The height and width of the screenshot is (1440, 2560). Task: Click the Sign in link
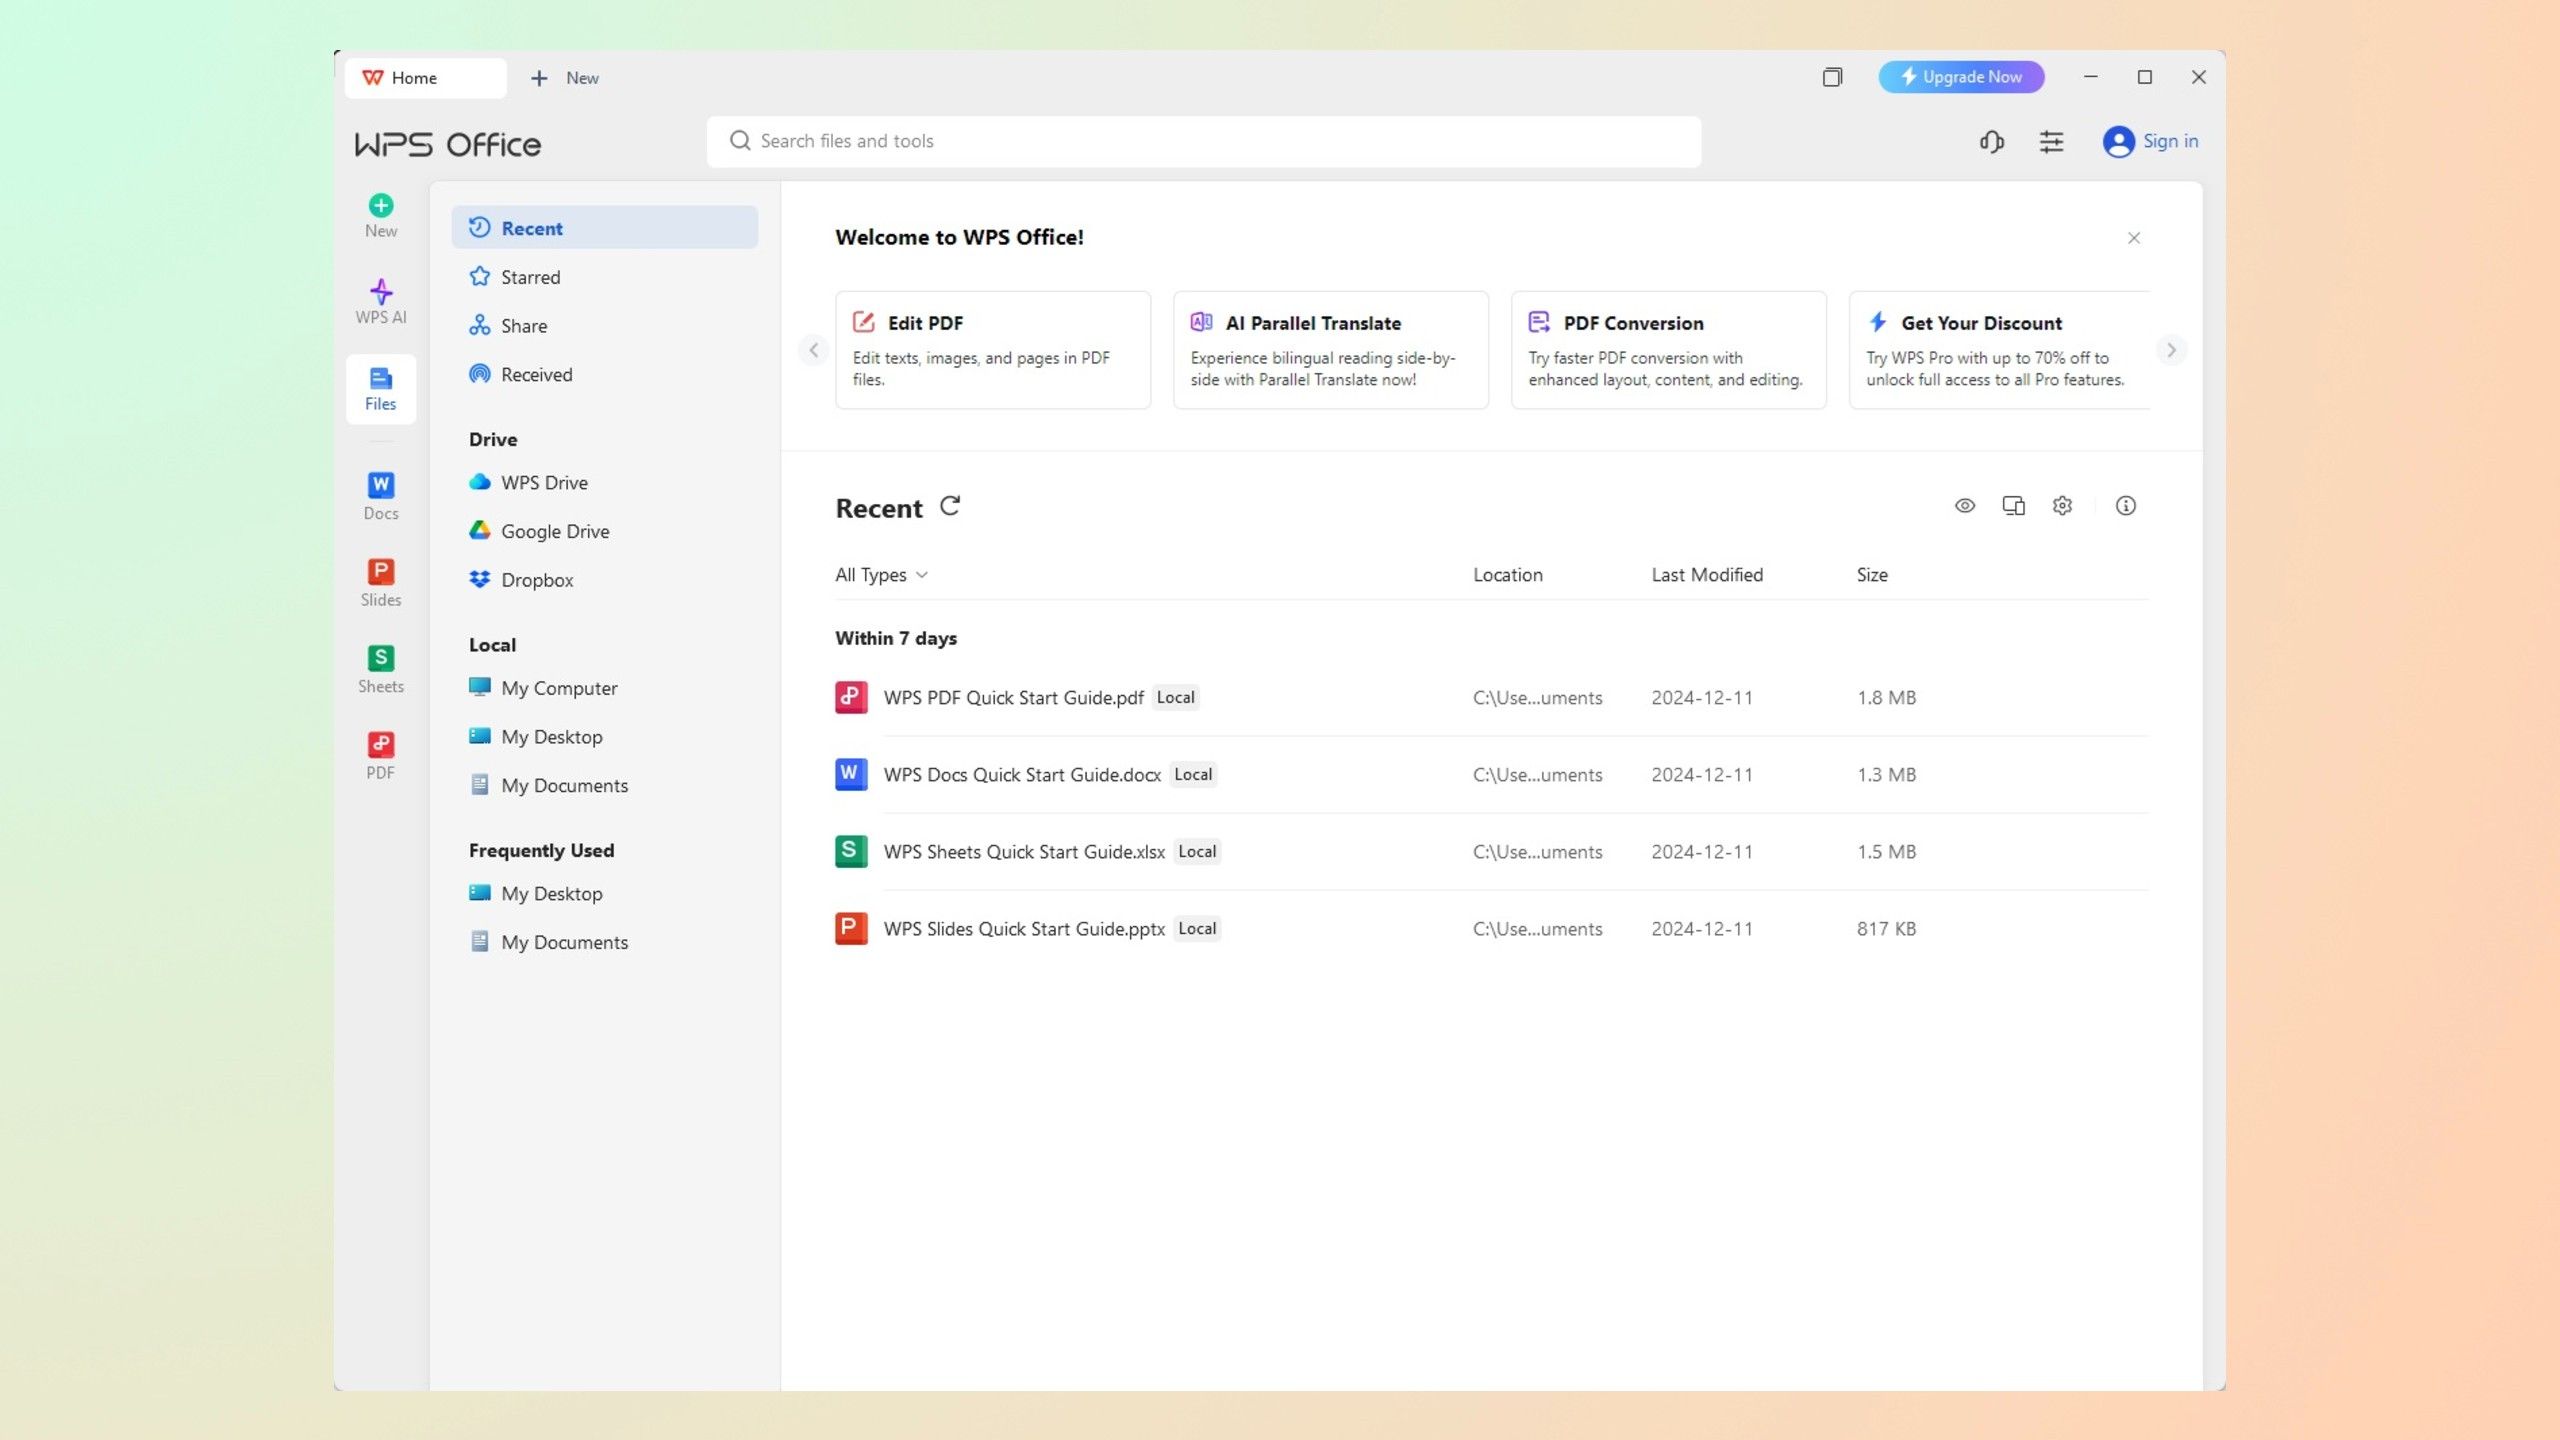(x=2170, y=141)
